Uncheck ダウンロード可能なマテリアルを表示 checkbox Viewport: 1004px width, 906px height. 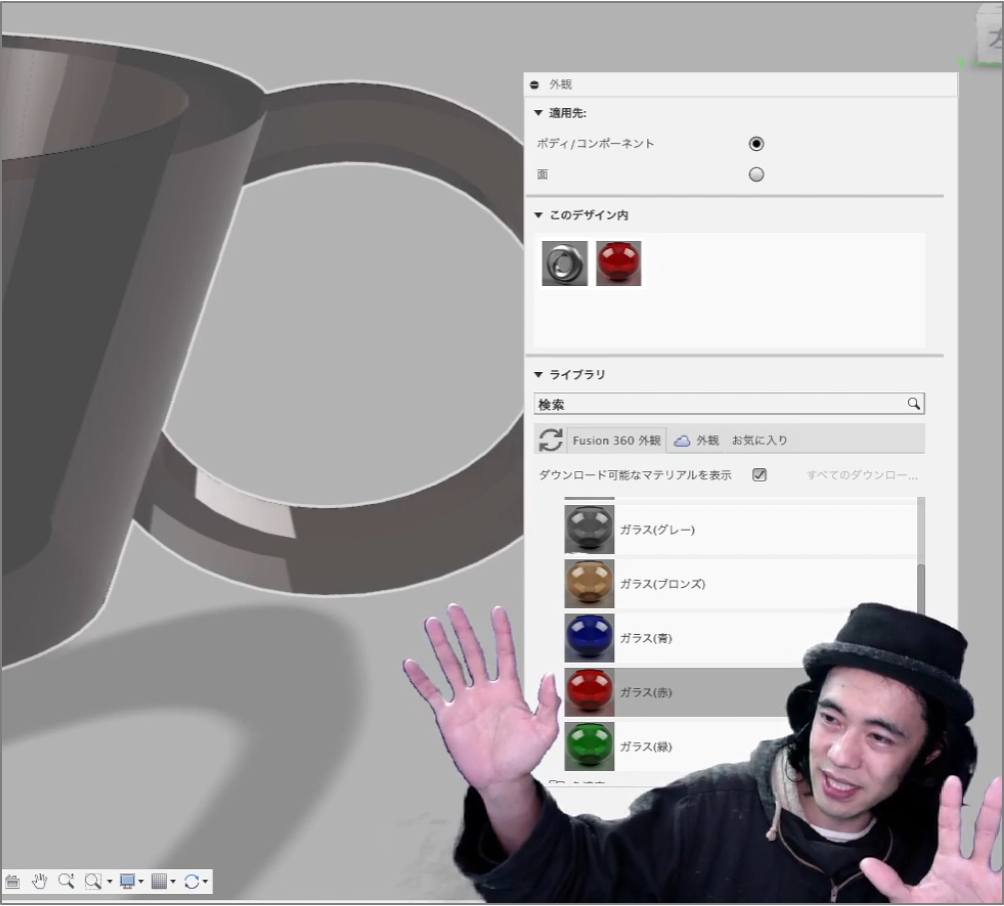[x=759, y=475]
